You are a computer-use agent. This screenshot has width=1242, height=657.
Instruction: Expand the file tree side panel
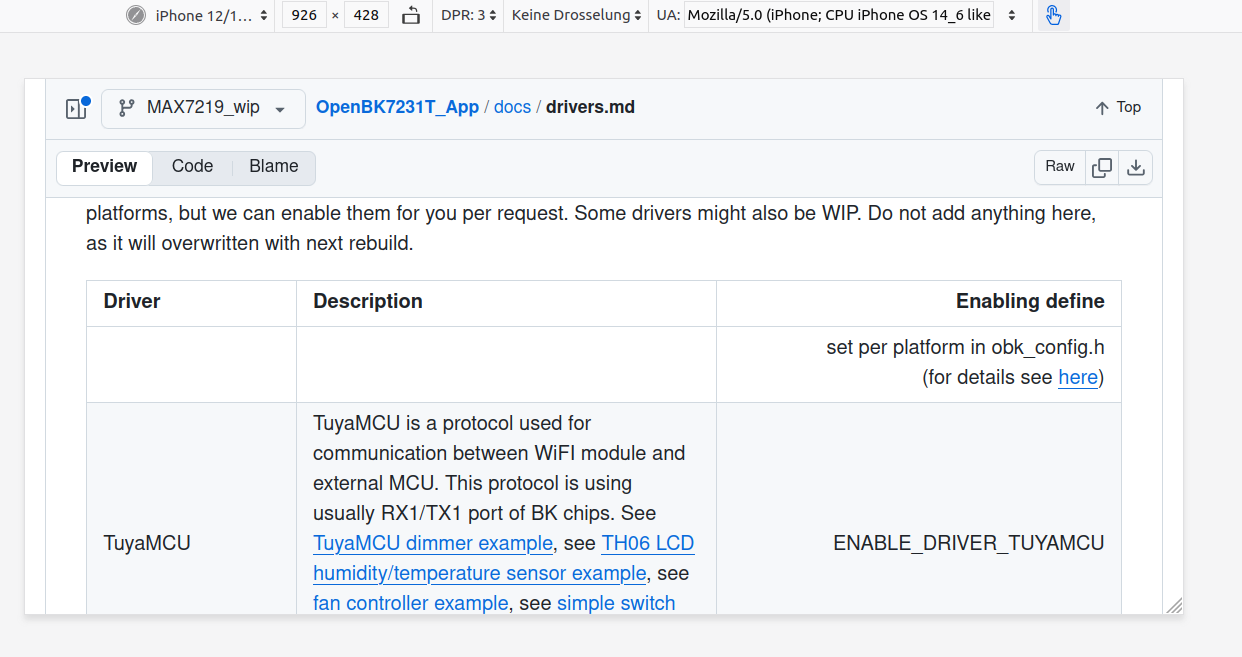[x=77, y=108]
